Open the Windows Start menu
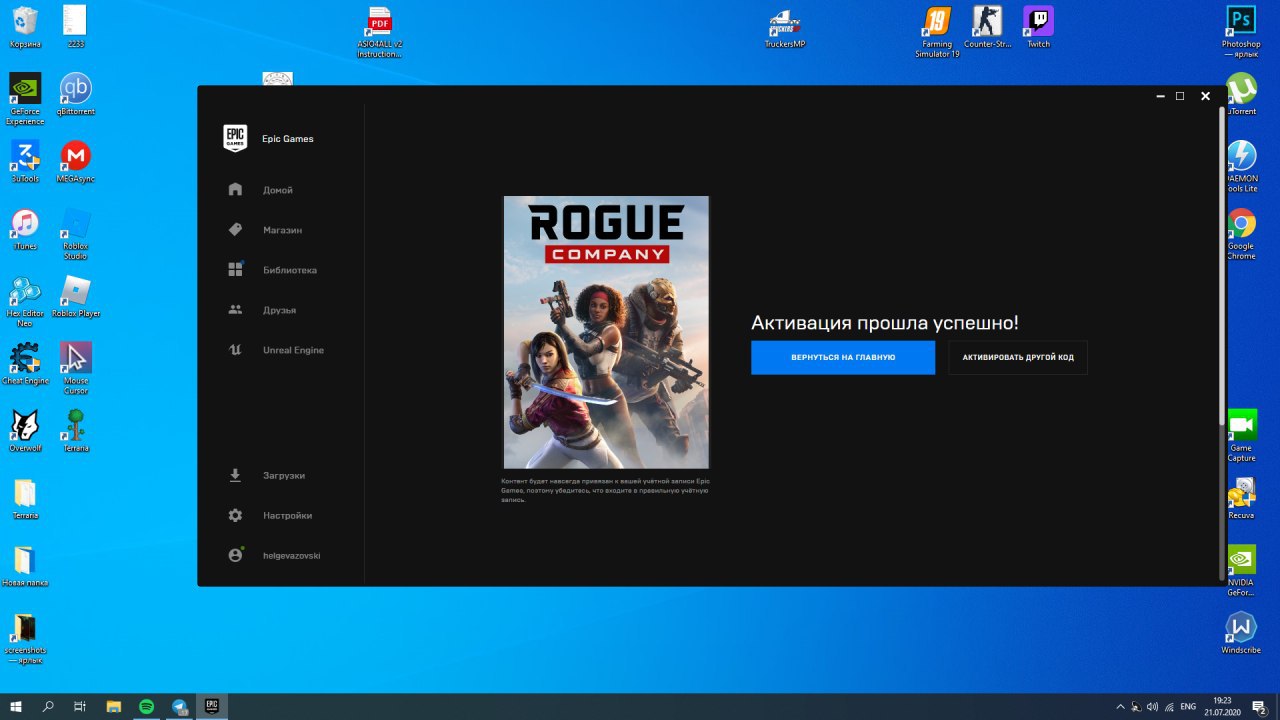 point(16,706)
